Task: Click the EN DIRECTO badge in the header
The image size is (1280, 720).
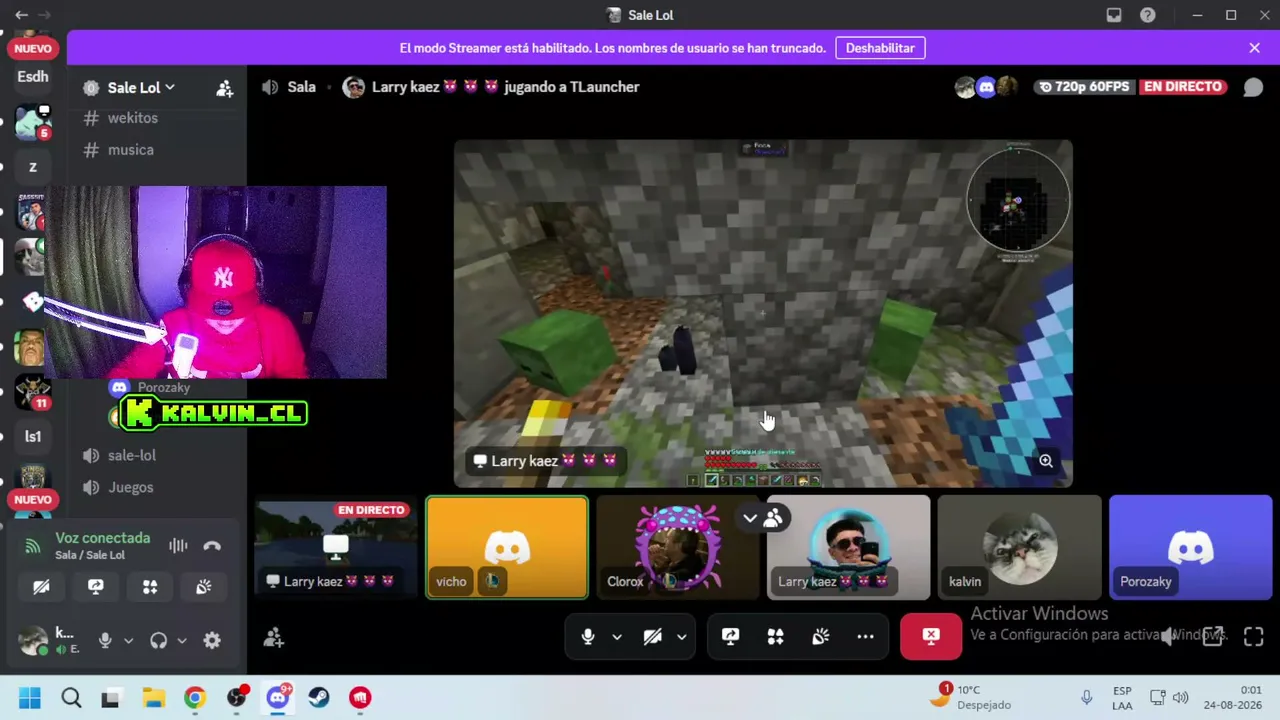Action: [1183, 87]
